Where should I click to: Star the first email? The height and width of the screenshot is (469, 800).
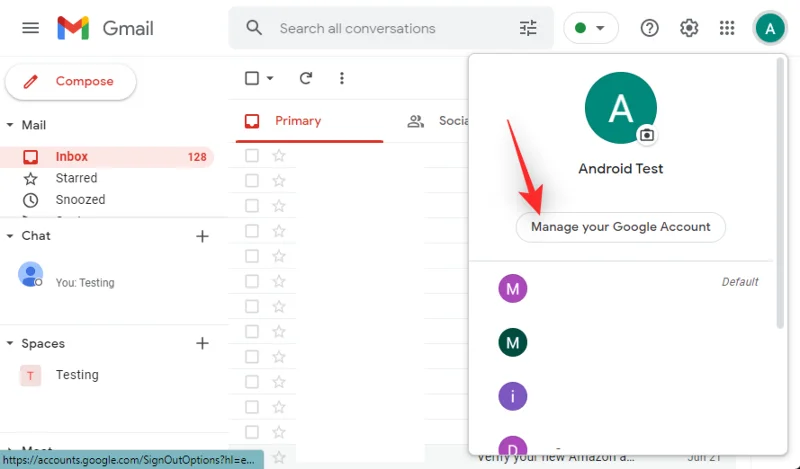click(x=279, y=155)
